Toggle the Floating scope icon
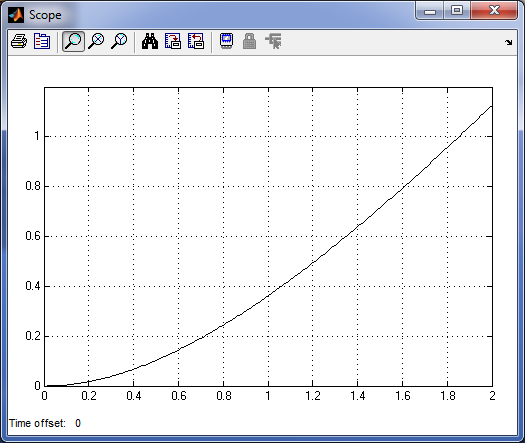This screenshot has height=443, width=525. [x=226, y=42]
